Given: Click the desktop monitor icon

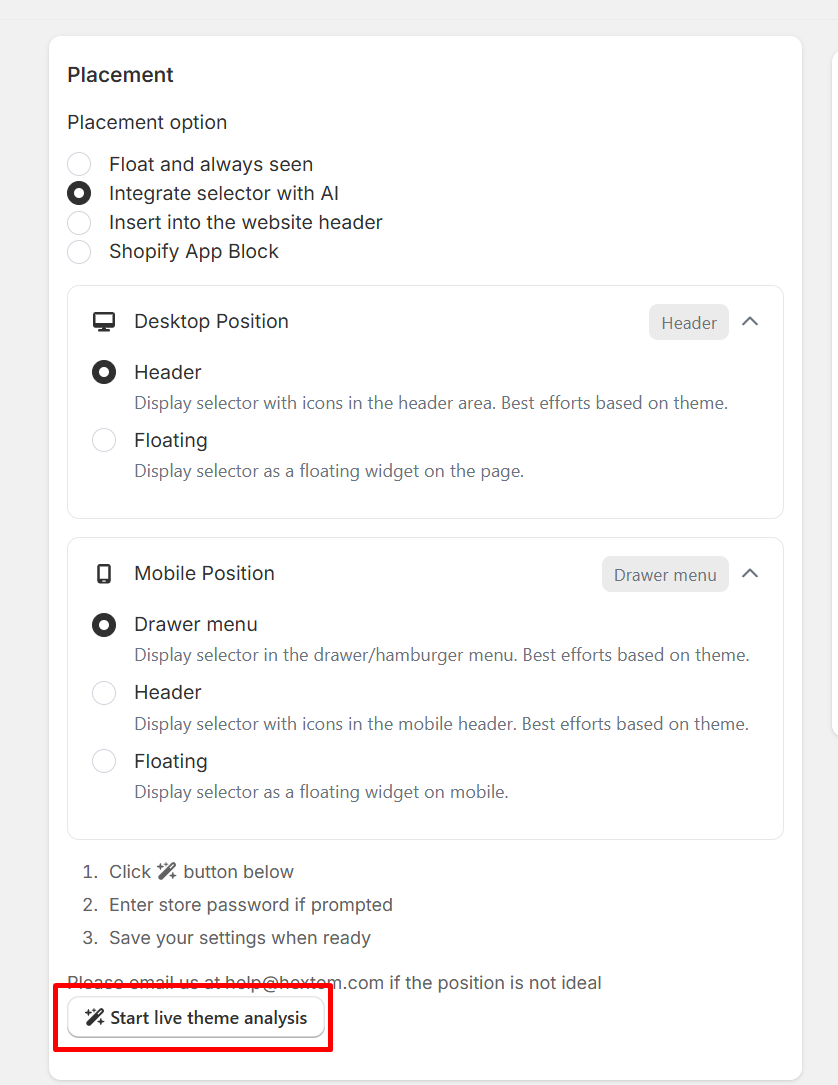Looking at the screenshot, I should click(104, 322).
